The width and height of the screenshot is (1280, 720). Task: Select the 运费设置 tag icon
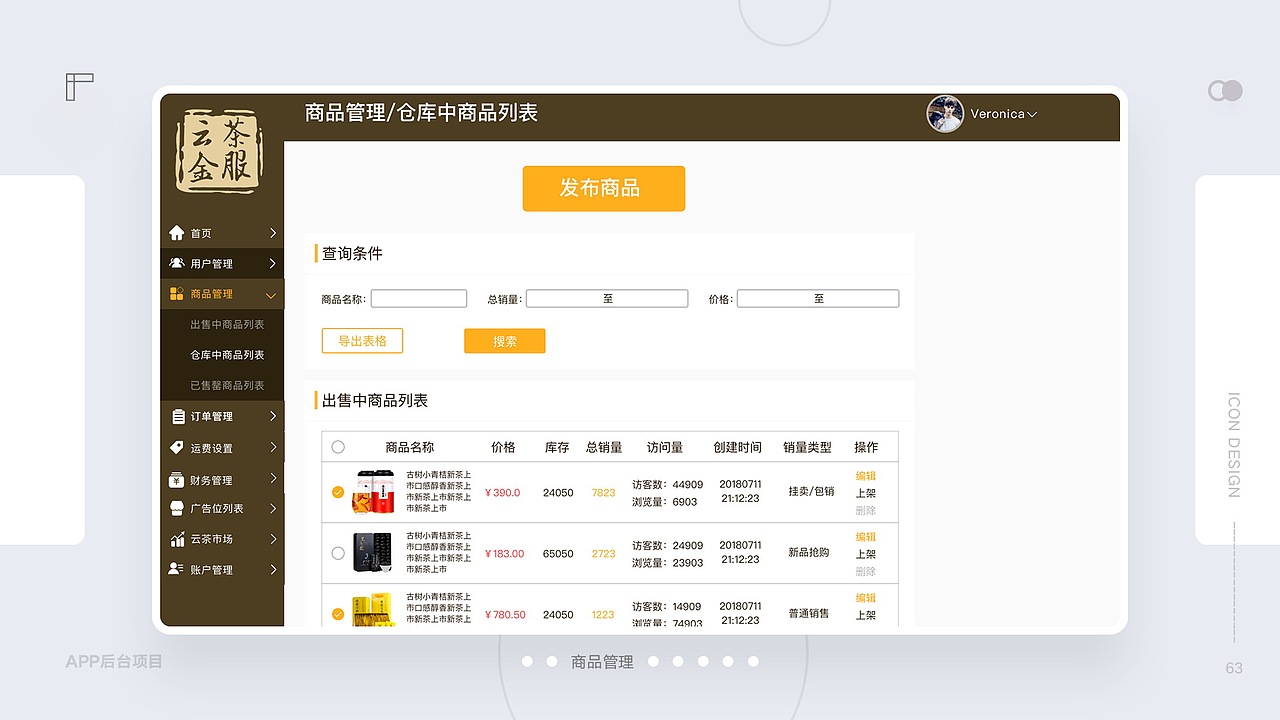(175, 447)
